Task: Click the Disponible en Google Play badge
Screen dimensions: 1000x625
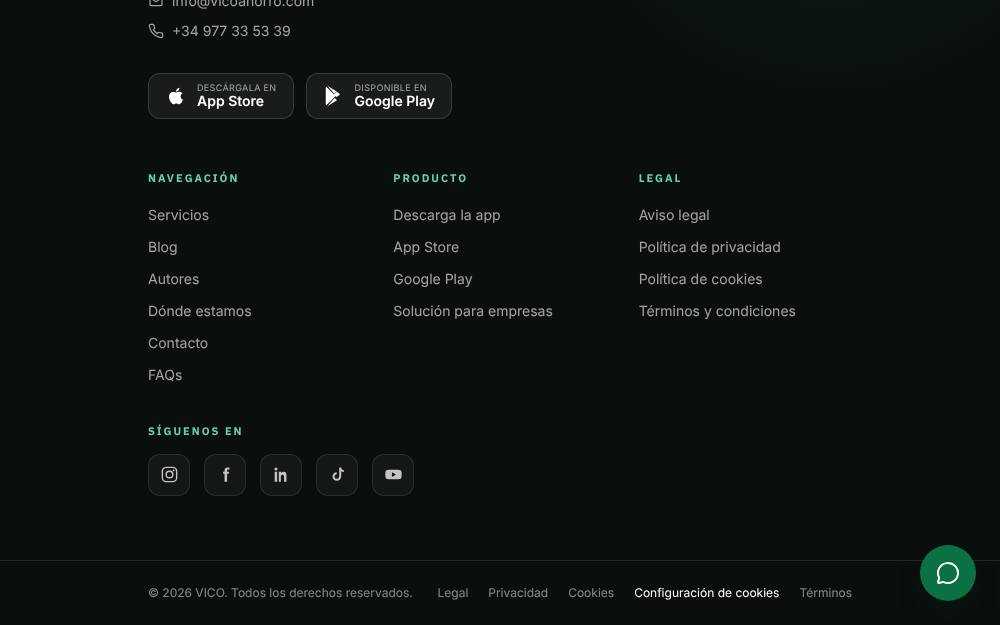Action: point(379,96)
